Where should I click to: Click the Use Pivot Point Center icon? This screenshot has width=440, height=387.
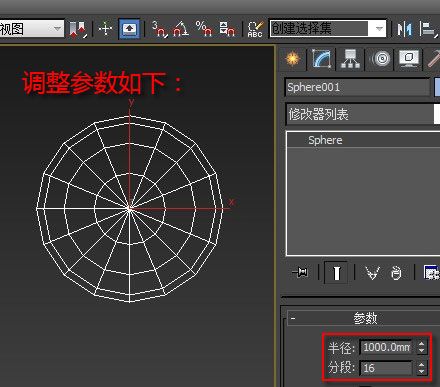(78, 29)
